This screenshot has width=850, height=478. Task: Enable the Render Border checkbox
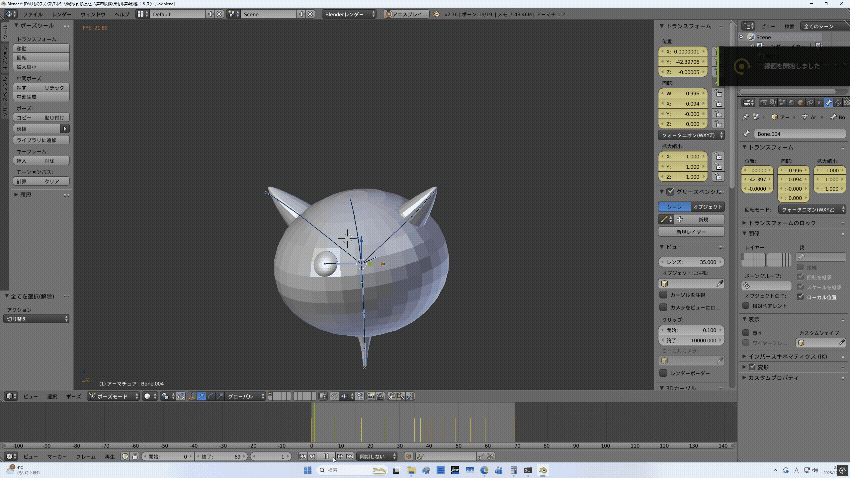pos(663,373)
